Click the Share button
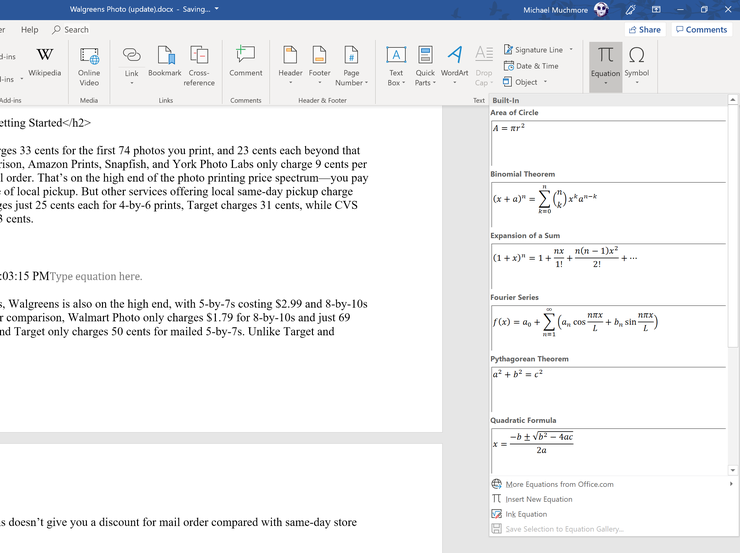Screen dimensions: 740x553 coord(644,30)
